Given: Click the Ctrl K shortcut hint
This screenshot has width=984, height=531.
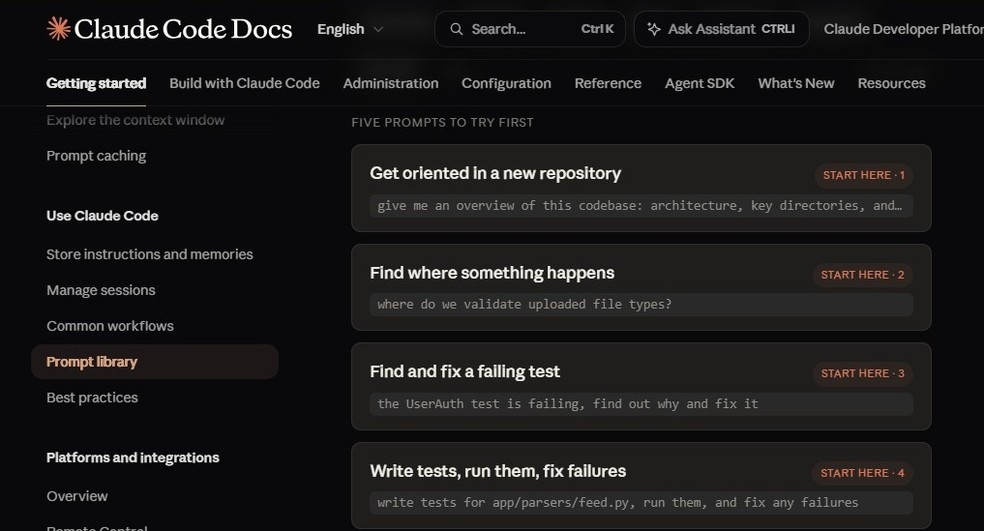Looking at the screenshot, I should (x=597, y=29).
